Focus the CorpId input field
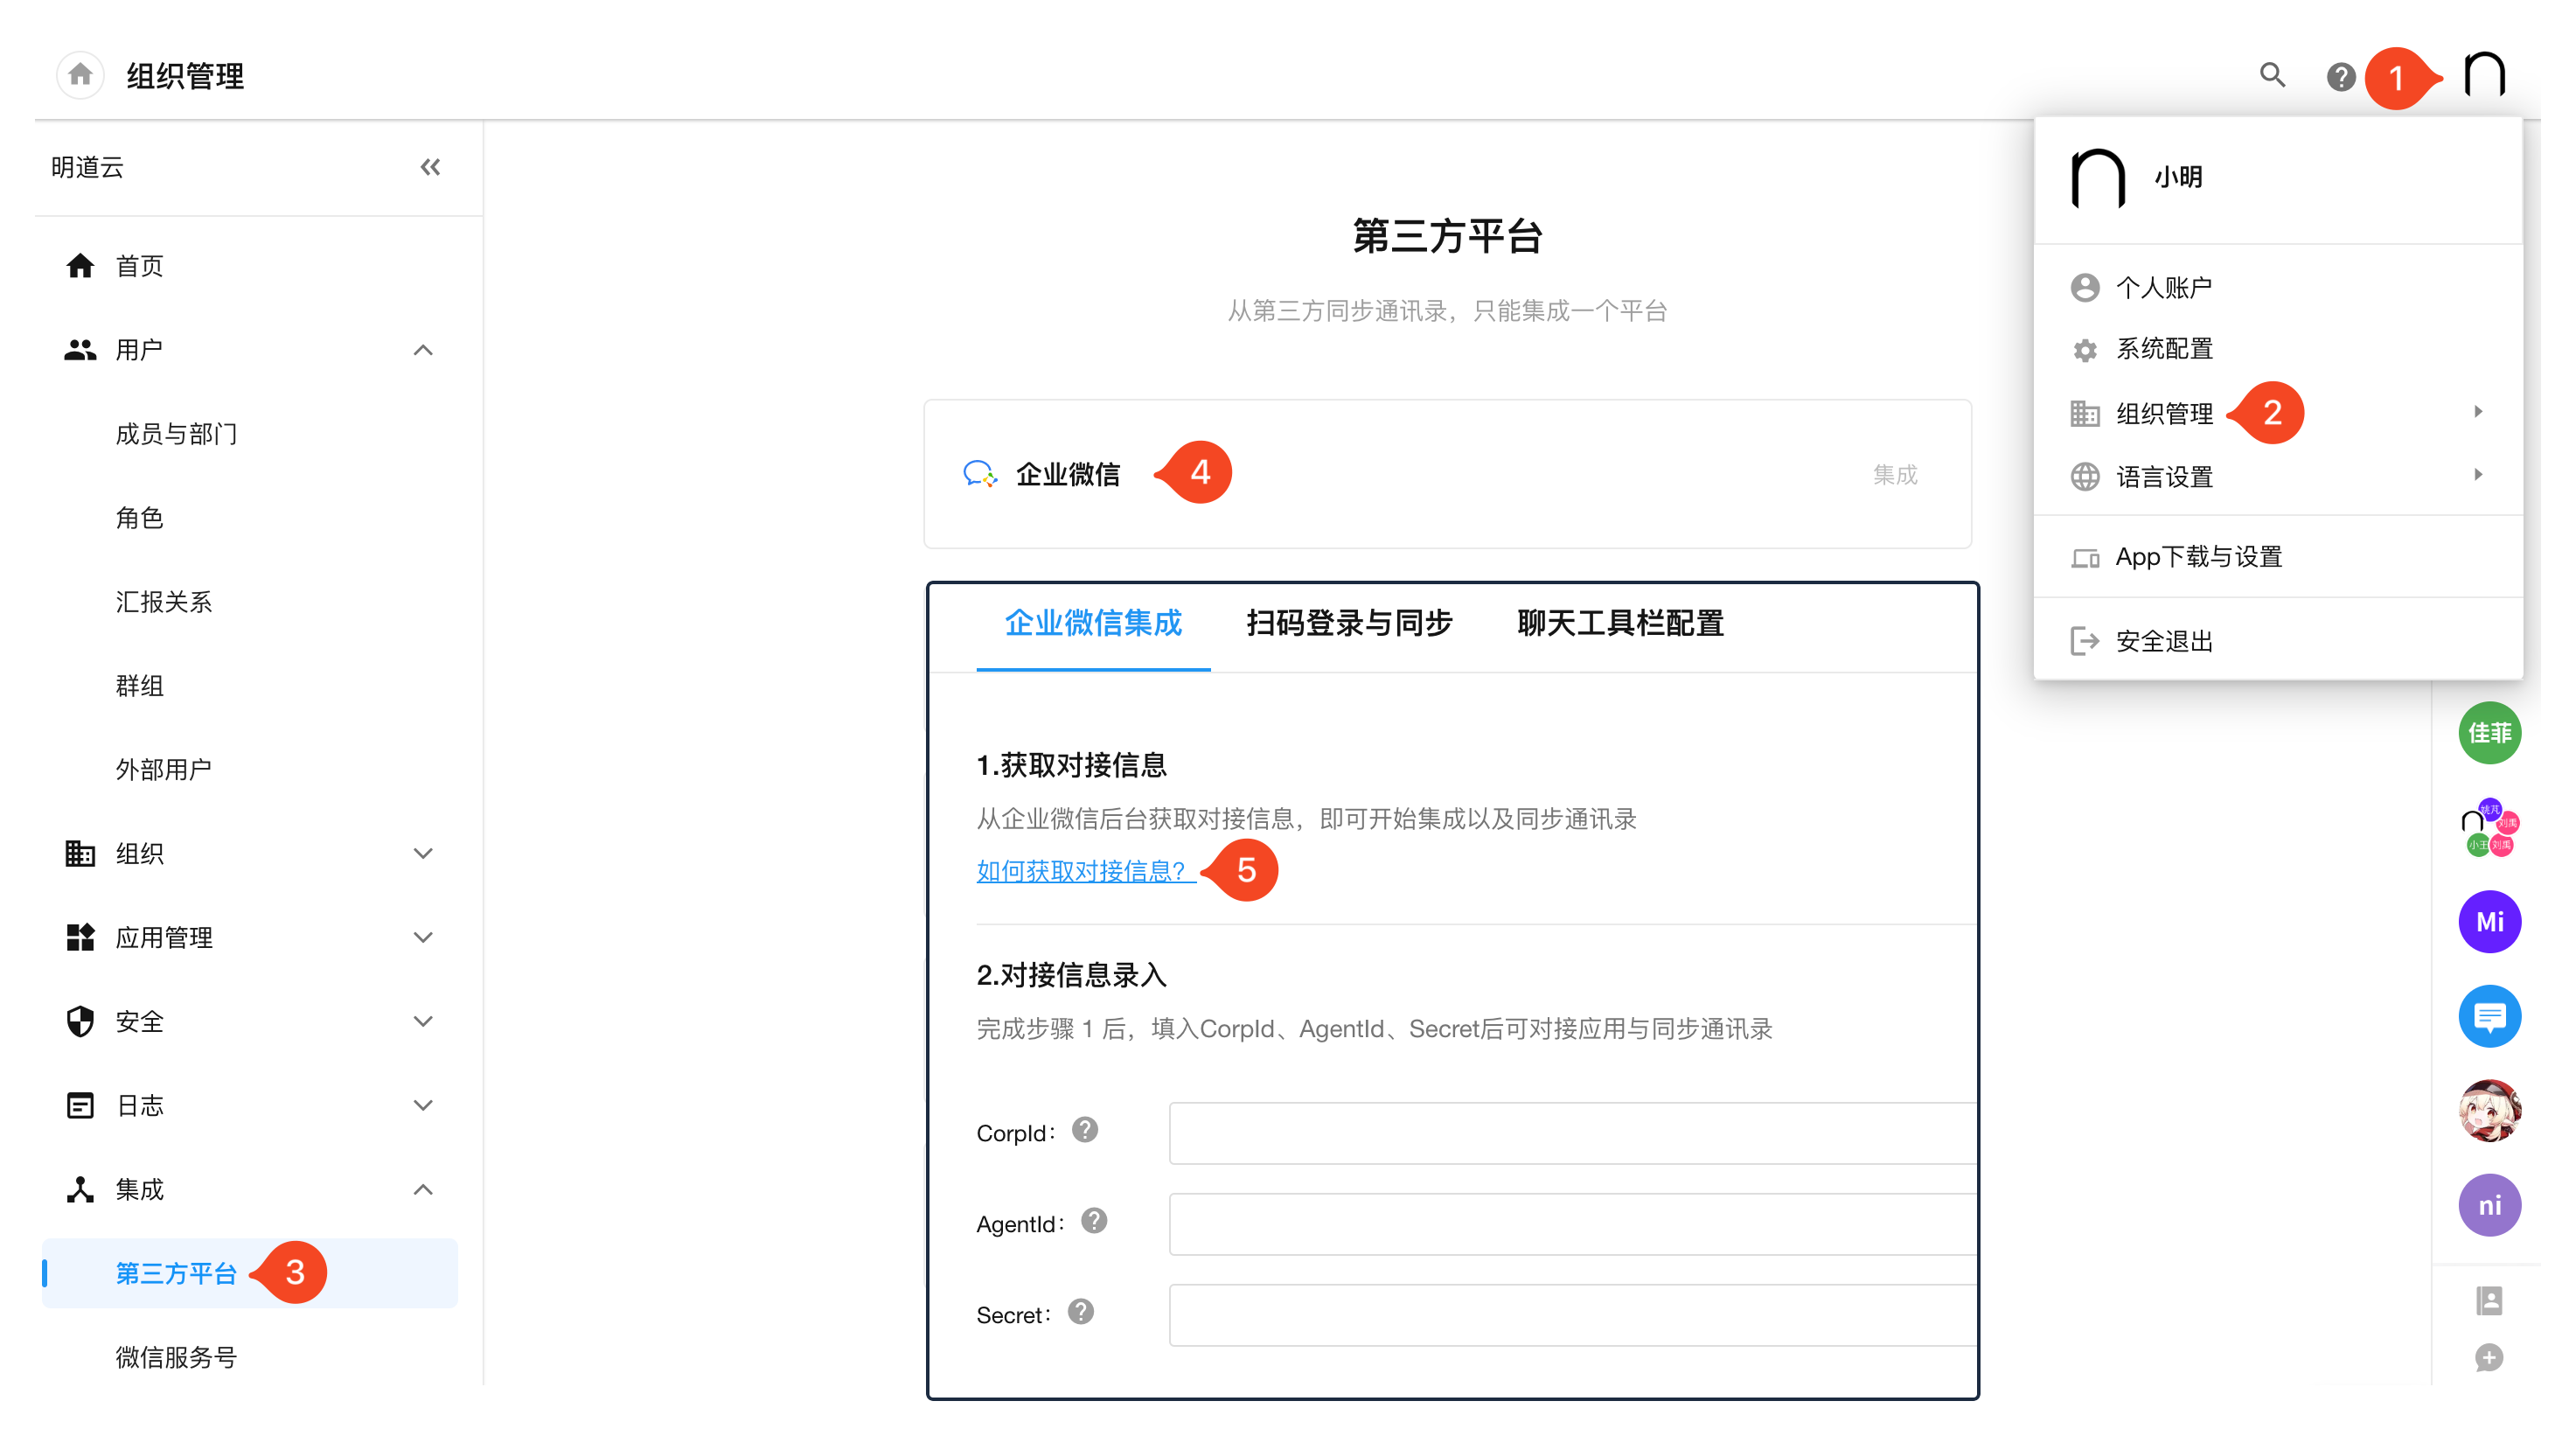Screen dimensions: 2576x1436 (1572, 1132)
